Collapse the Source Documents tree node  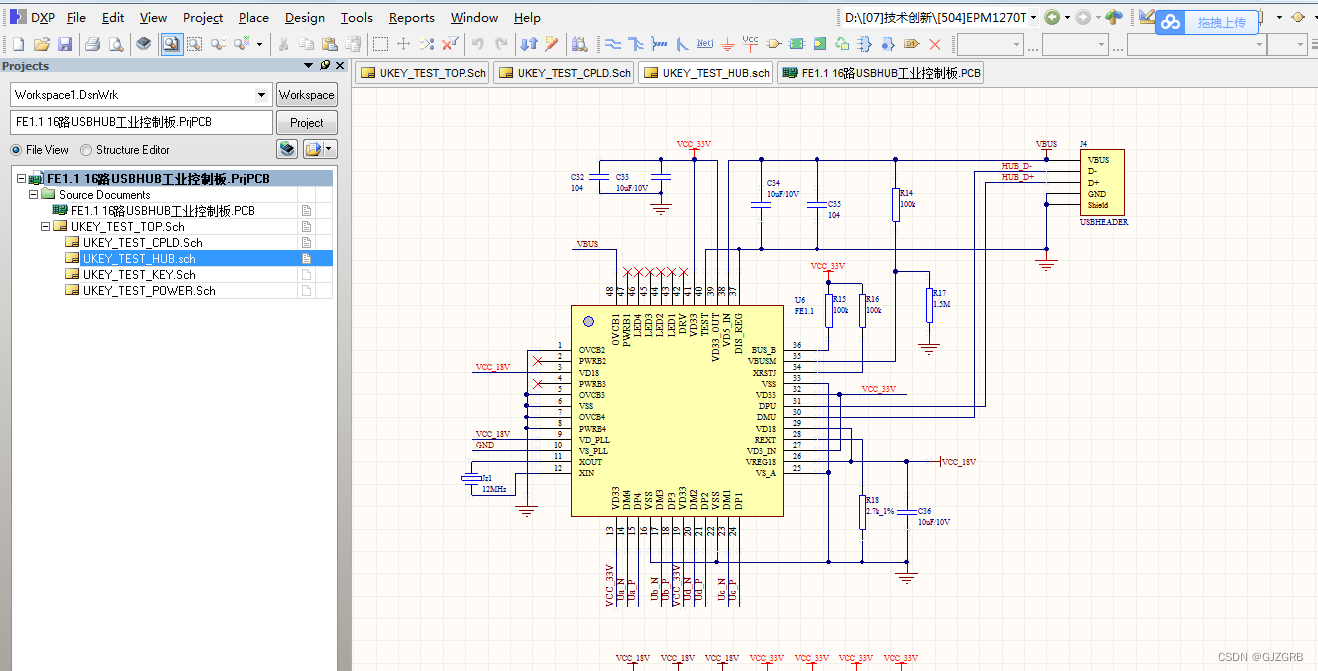pos(33,194)
